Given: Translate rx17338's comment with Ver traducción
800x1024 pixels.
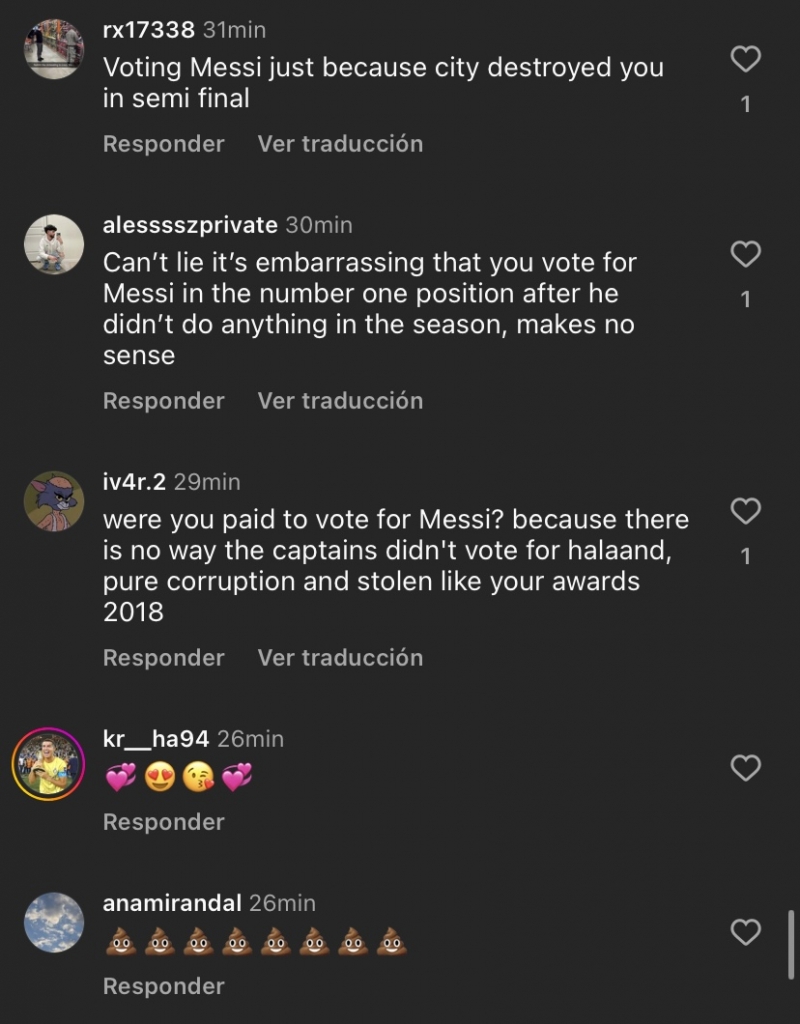Looking at the screenshot, I should (x=340, y=144).
